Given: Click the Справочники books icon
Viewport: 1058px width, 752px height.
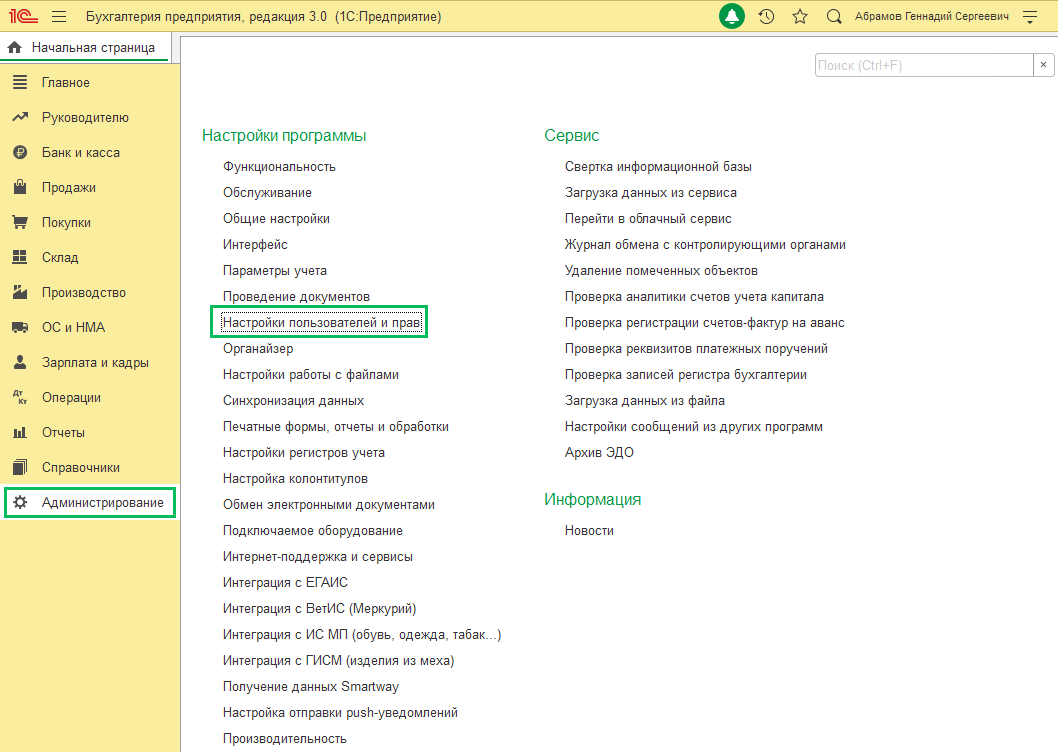Looking at the screenshot, I should (20, 467).
